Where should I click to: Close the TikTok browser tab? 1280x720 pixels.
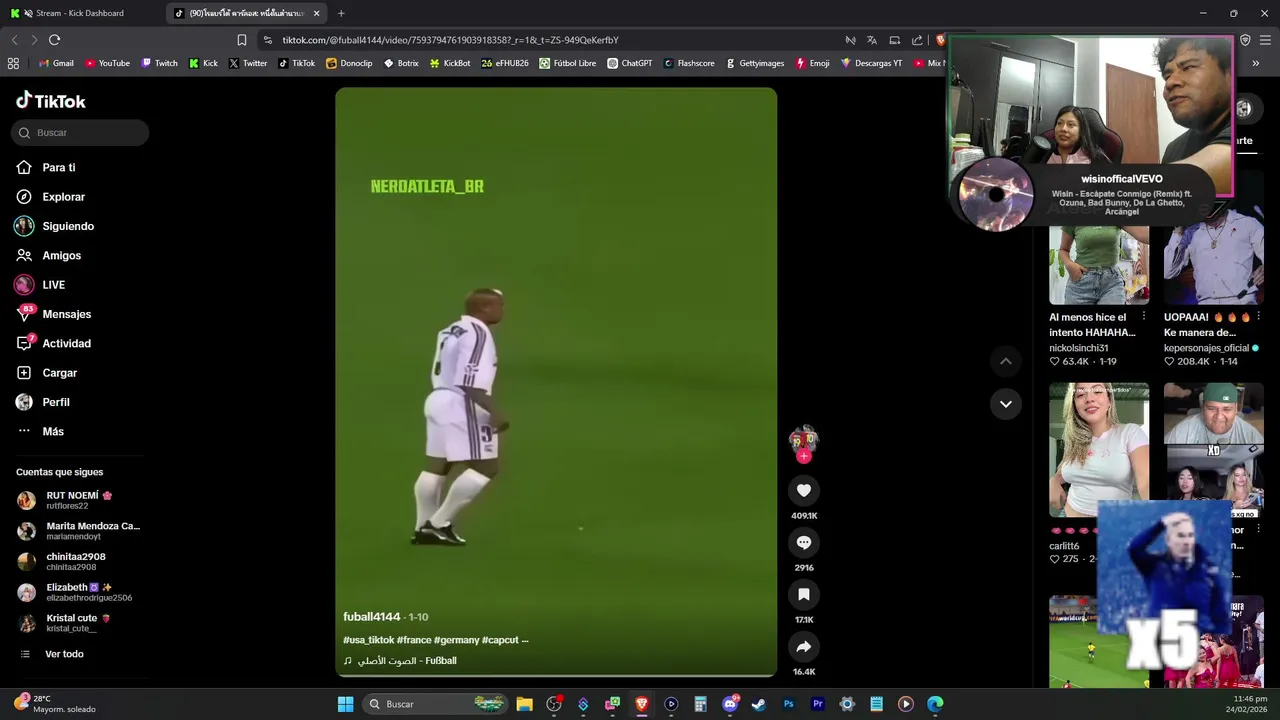click(x=317, y=13)
